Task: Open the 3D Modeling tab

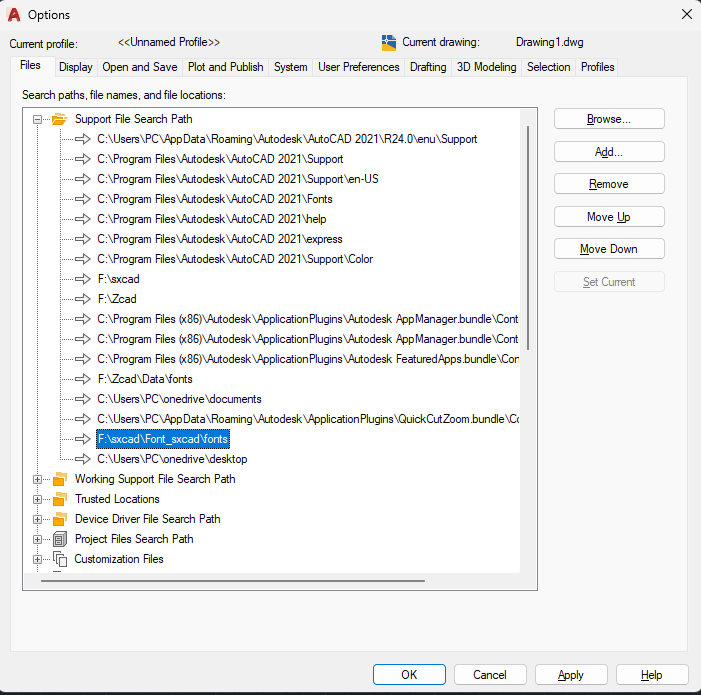Action: click(486, 67)
